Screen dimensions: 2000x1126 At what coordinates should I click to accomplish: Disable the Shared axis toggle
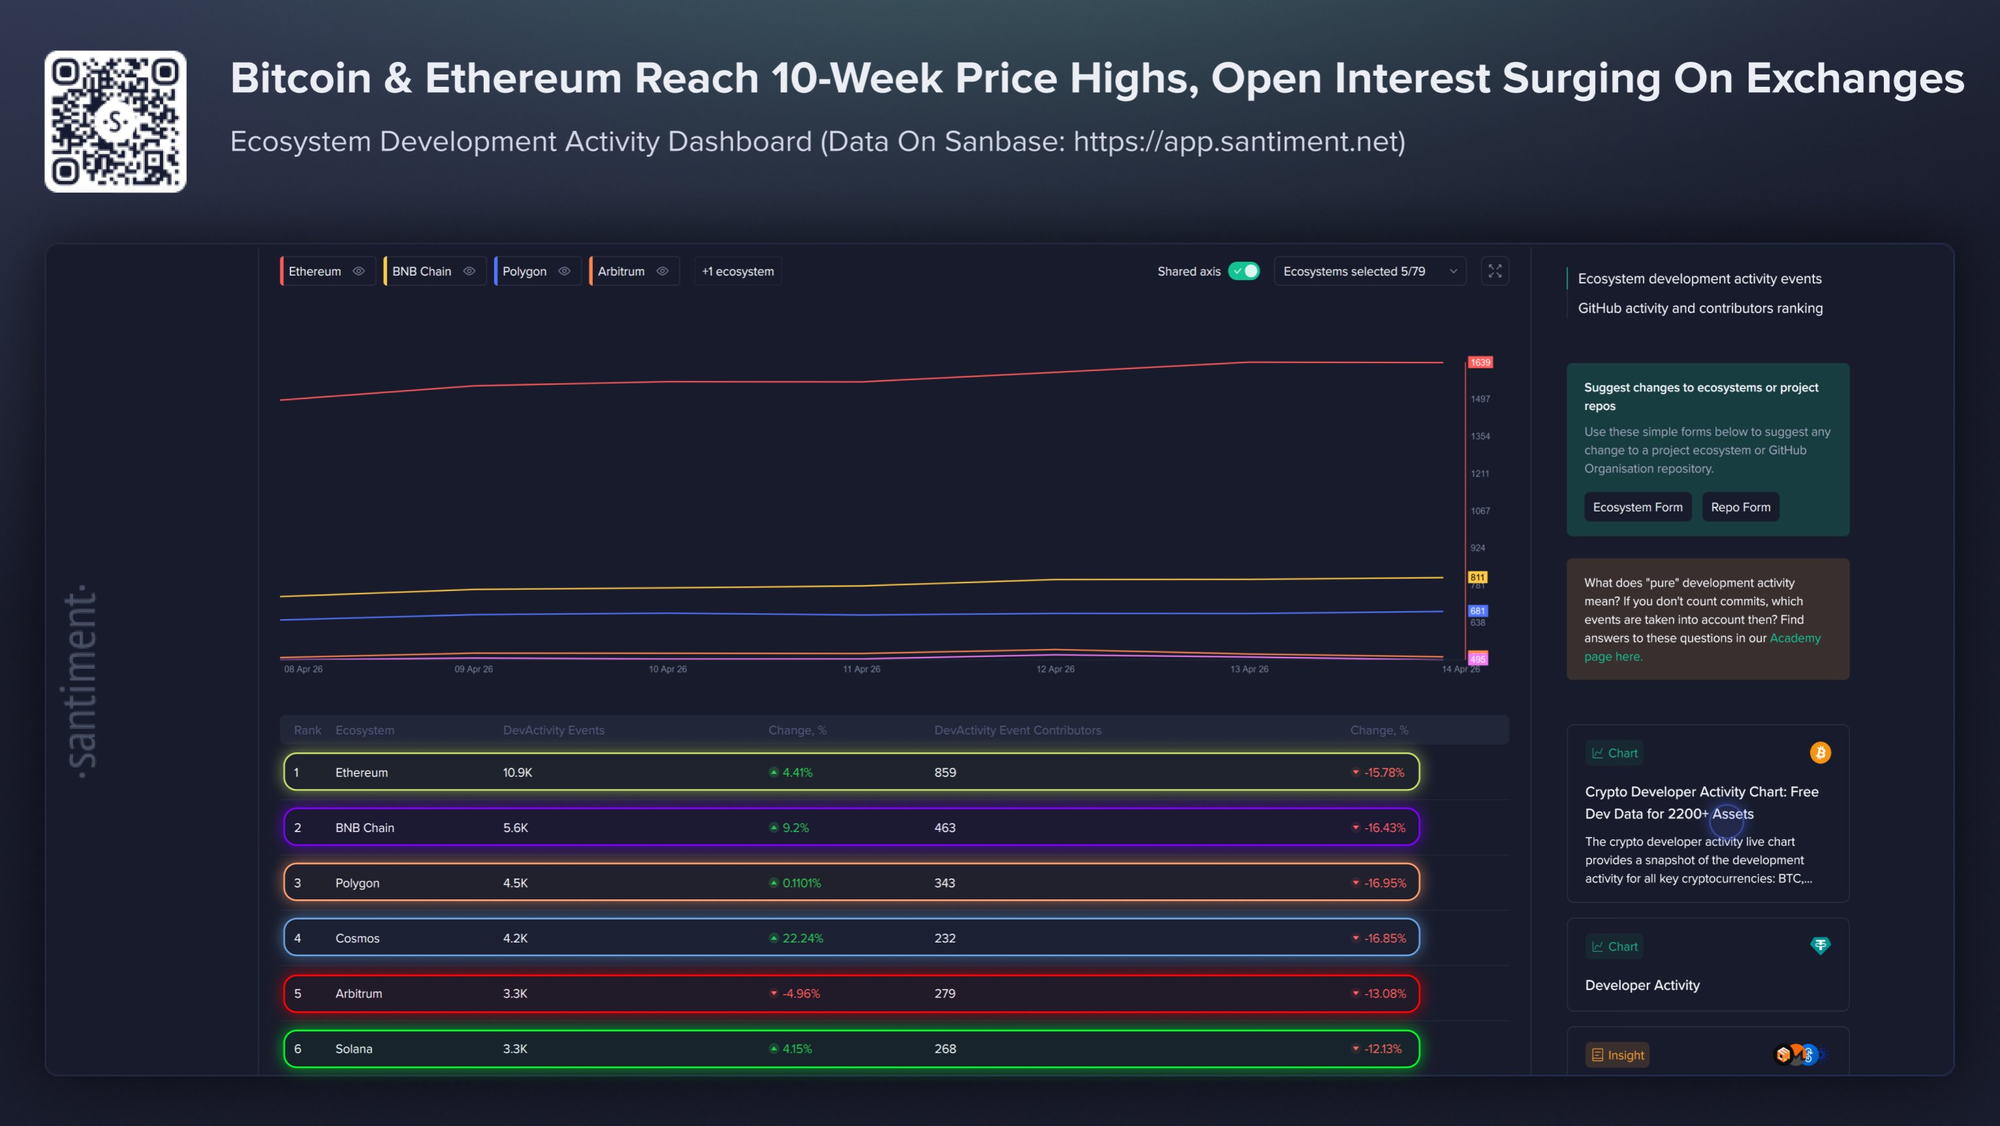[x=1244, y=271]
